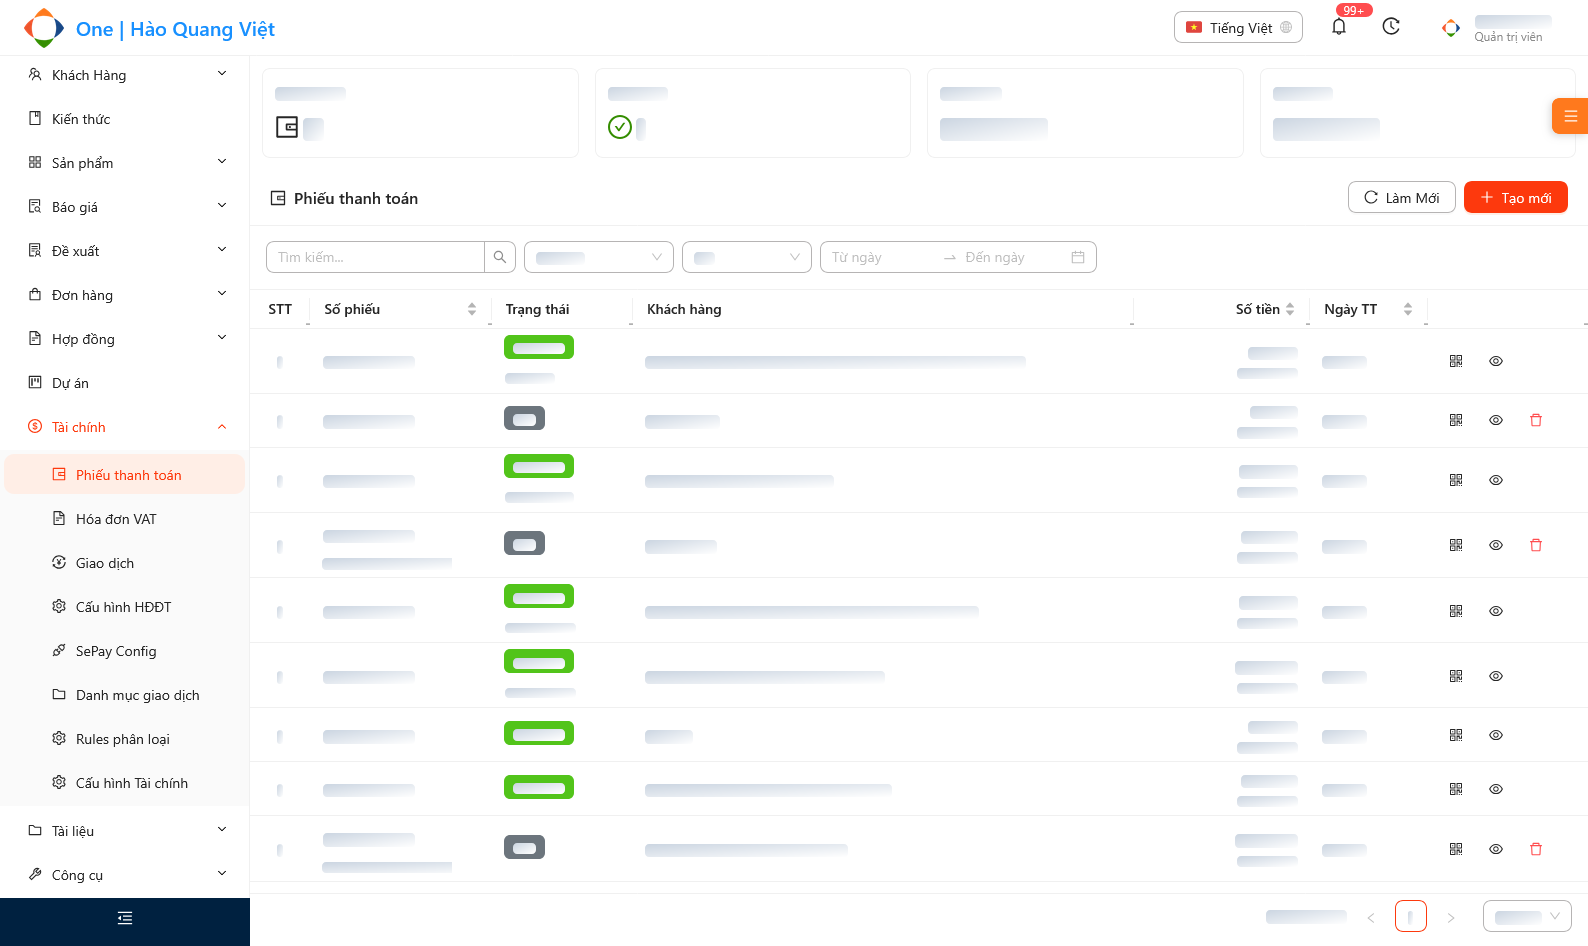Open Kiến thức menu item

(125, 119)
